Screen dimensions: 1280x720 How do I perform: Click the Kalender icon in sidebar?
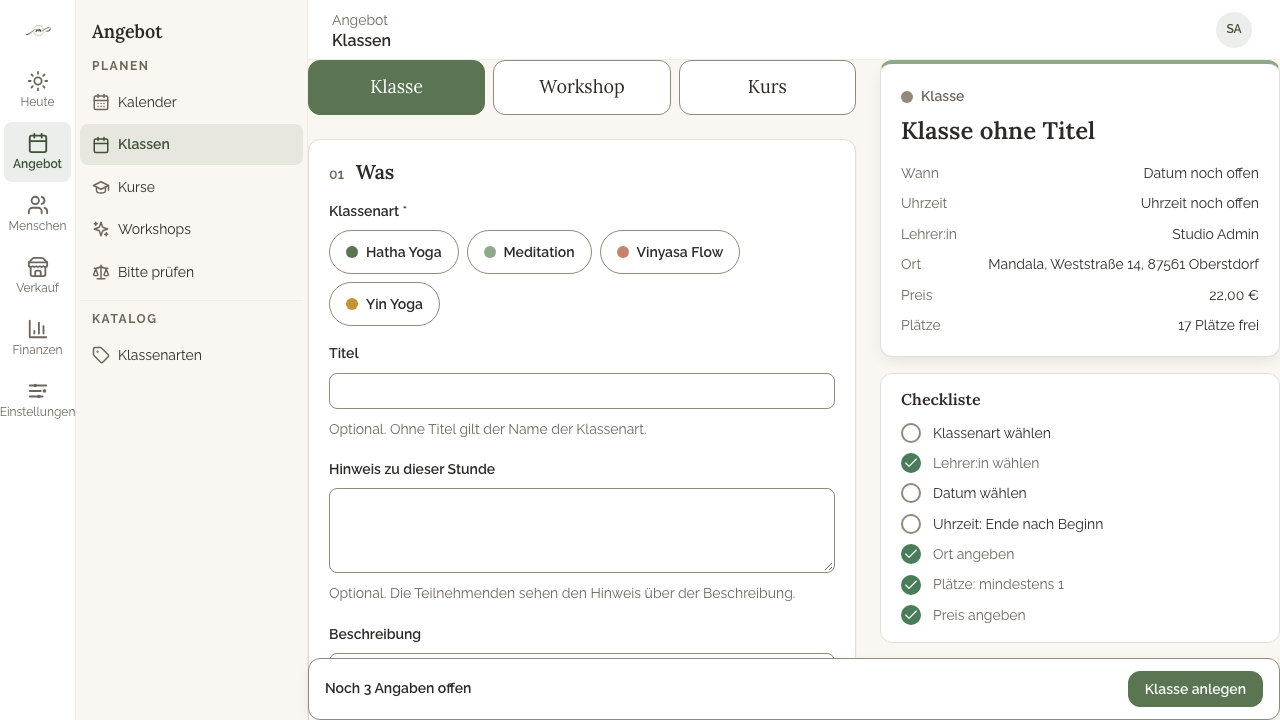(x=101, y=102)
